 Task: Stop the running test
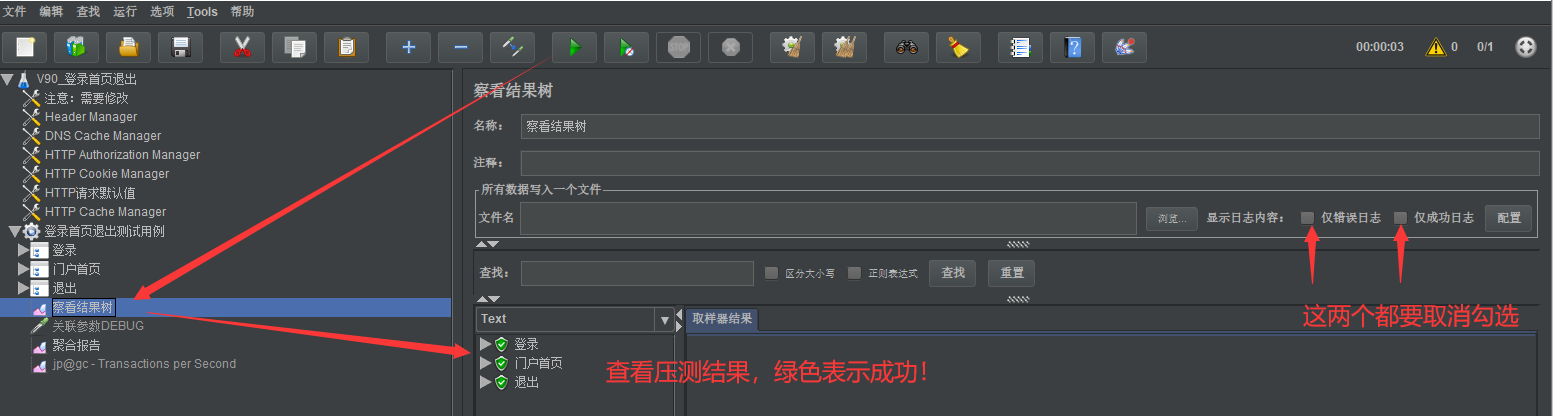click(x=678, y=47)
